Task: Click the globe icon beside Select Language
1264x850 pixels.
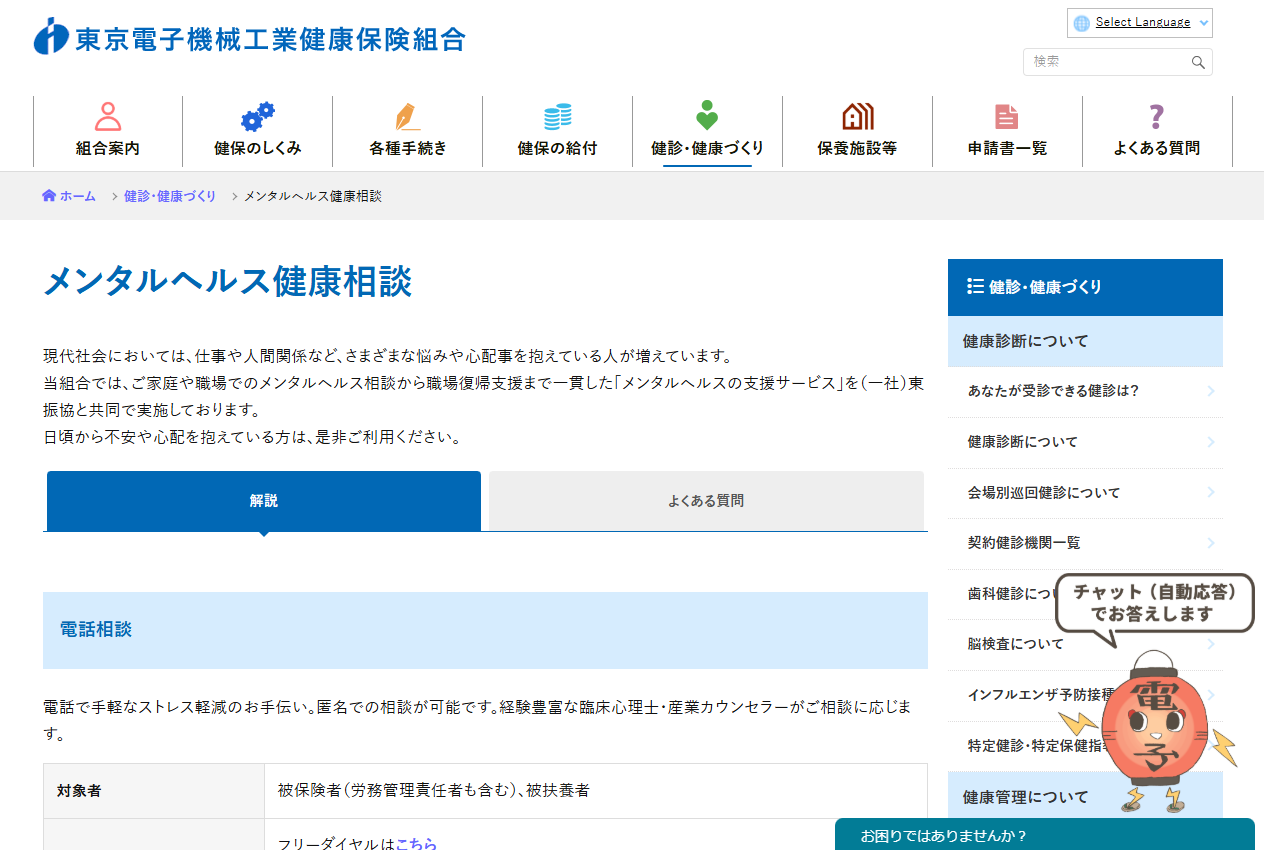Action: tap(1081, 23)
